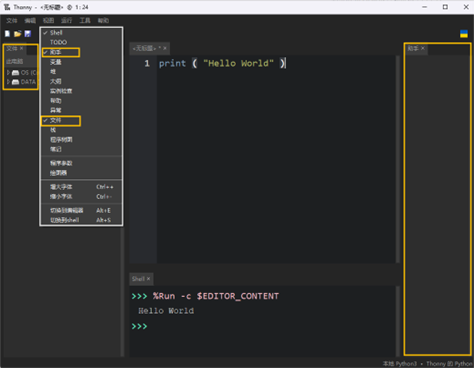
Task: Choose the increase font size entry Ctrl++
Action: click(81, 187)
